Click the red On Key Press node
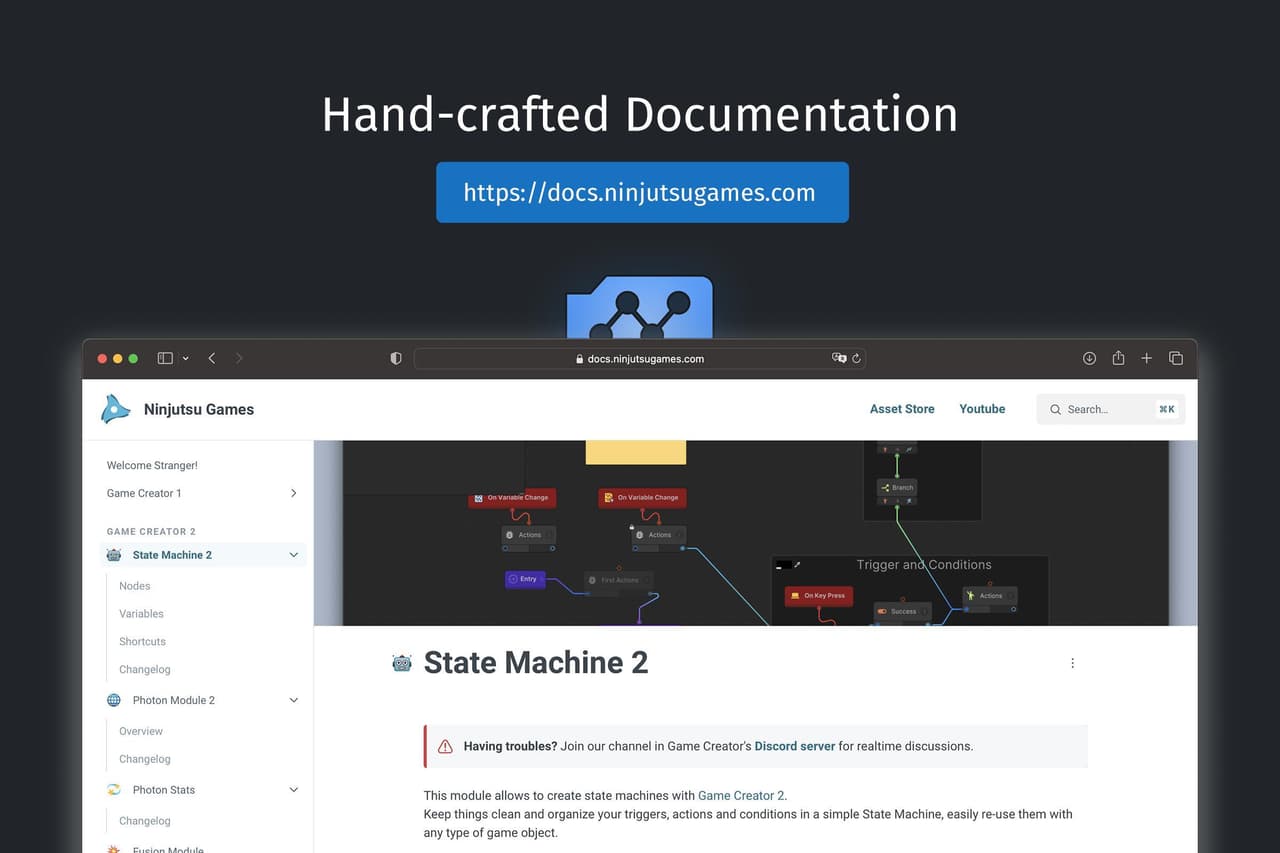1280x853 pixels. (819, 596)
